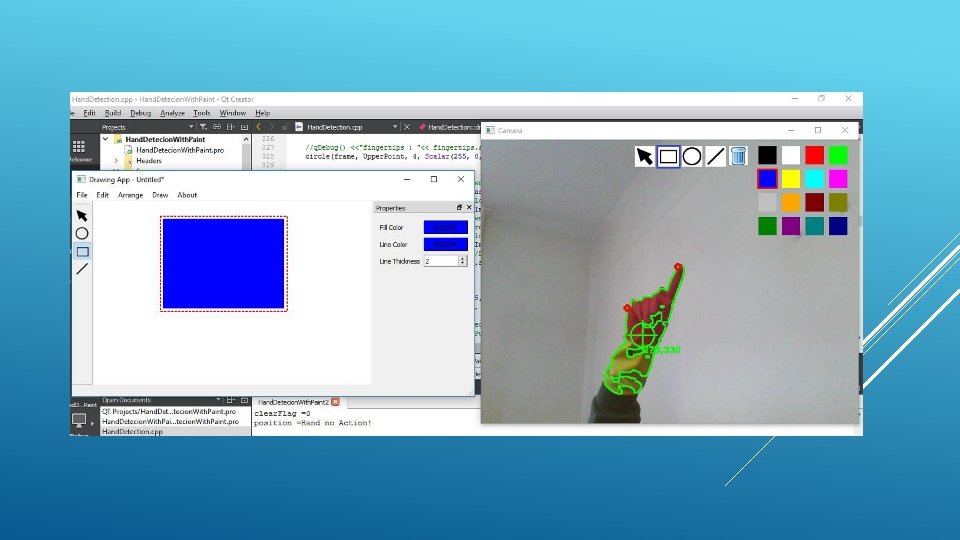960x540 pixels.
Task: Pick the olive color swatch
Action: (838, 202)
